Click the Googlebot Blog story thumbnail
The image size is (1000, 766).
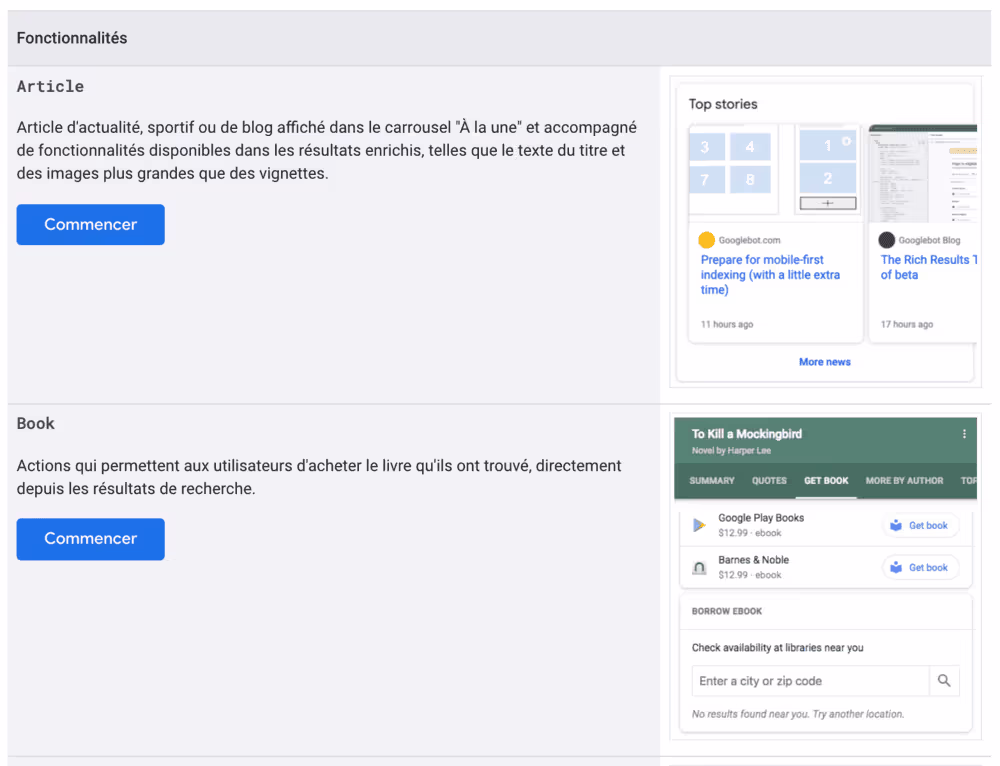click(923, 173)
